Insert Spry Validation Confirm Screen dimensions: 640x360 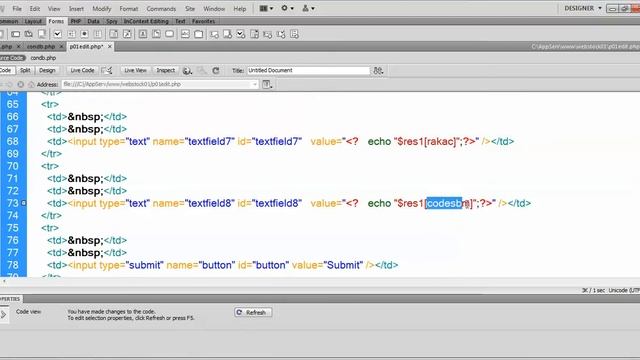coord(281,34)
